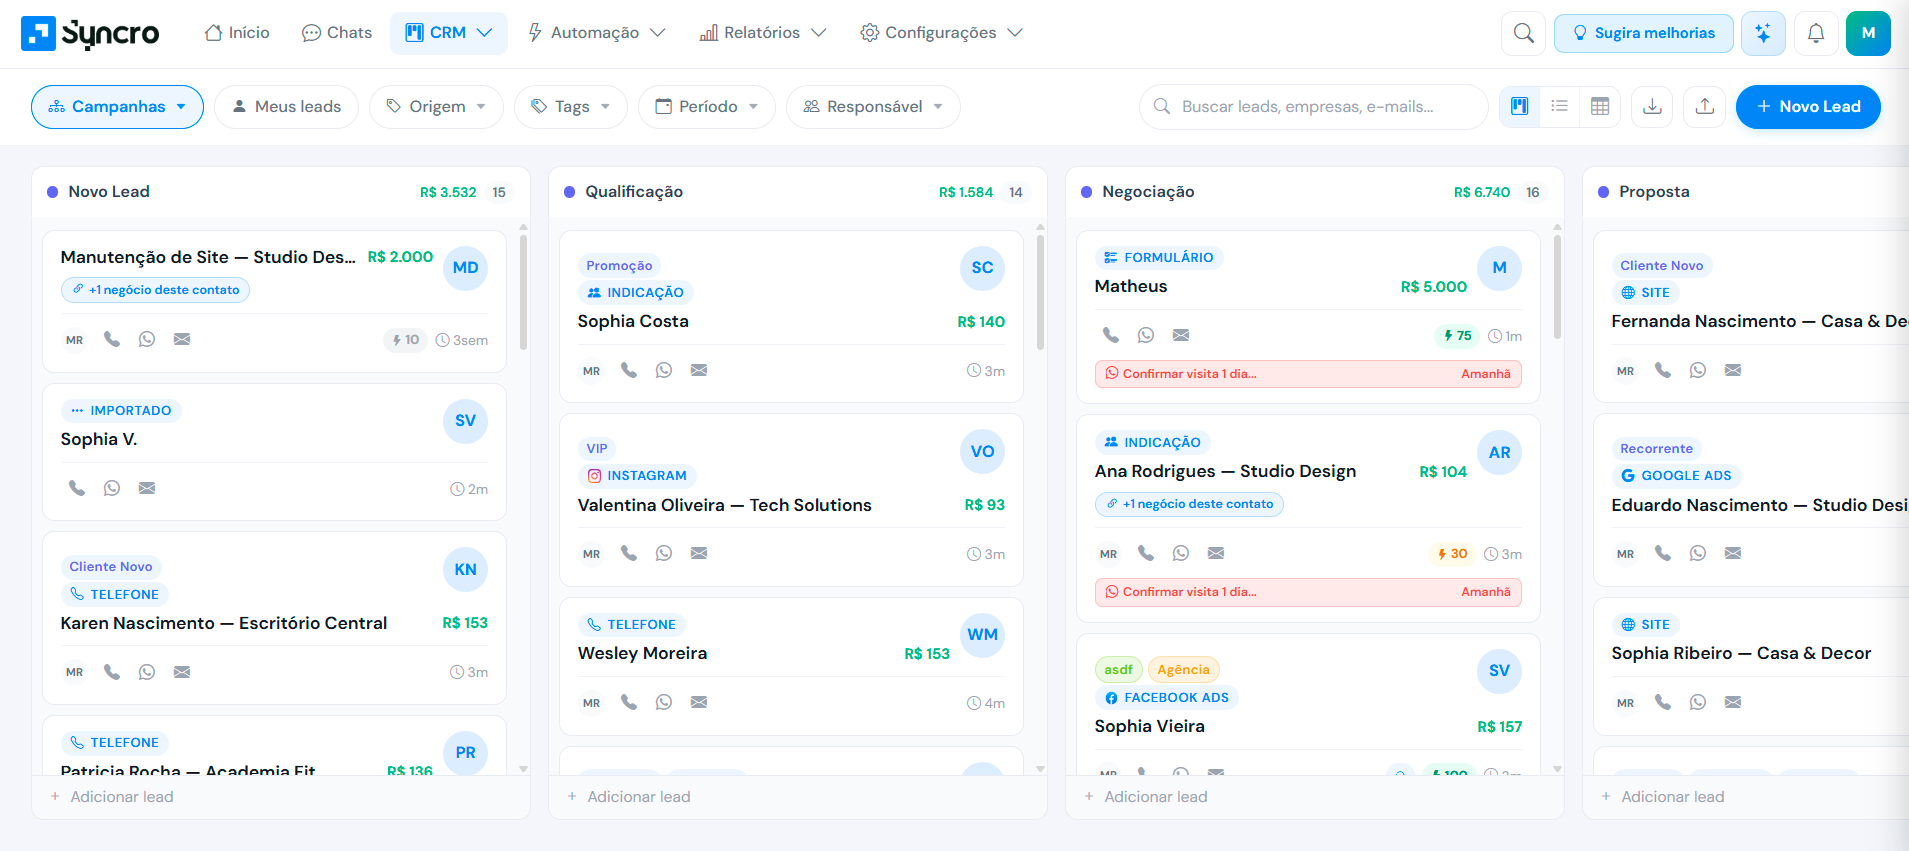Viewport: 1909px width, 851px height.
Task: Open the Período filter dropdown
Action: [706, 107]
